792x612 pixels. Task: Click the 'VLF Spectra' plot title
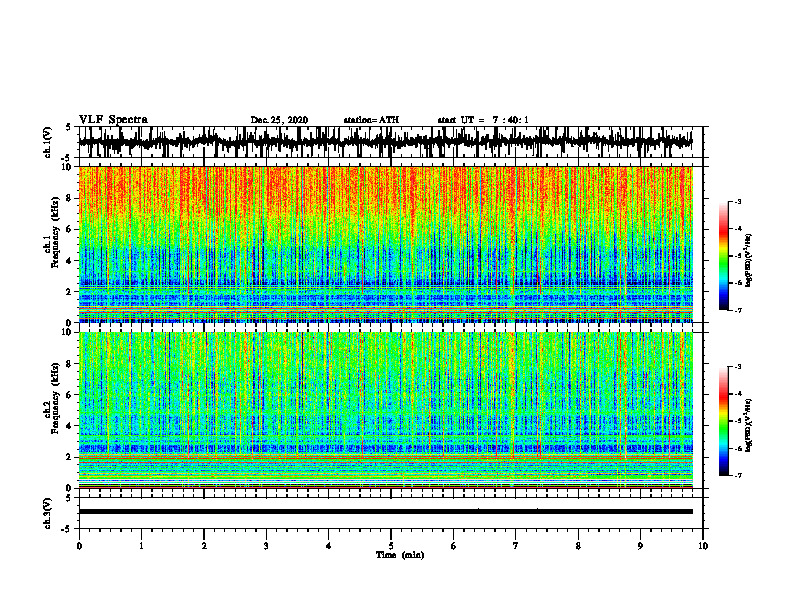coord(113,120)
